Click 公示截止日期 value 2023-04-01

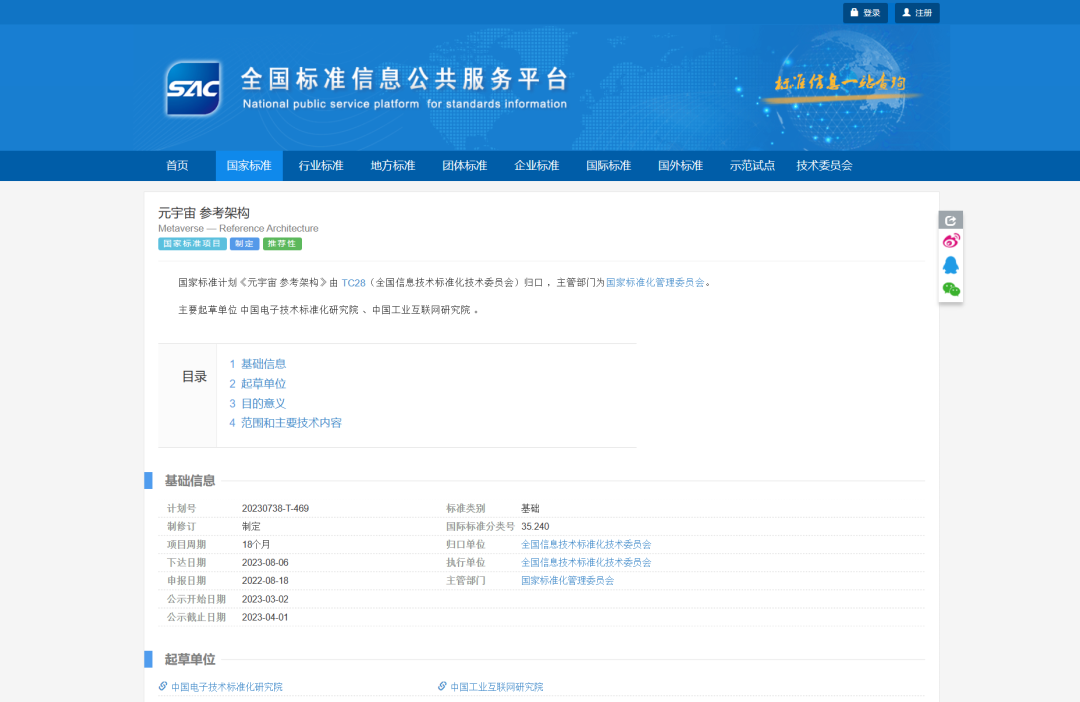coord(265,617)
